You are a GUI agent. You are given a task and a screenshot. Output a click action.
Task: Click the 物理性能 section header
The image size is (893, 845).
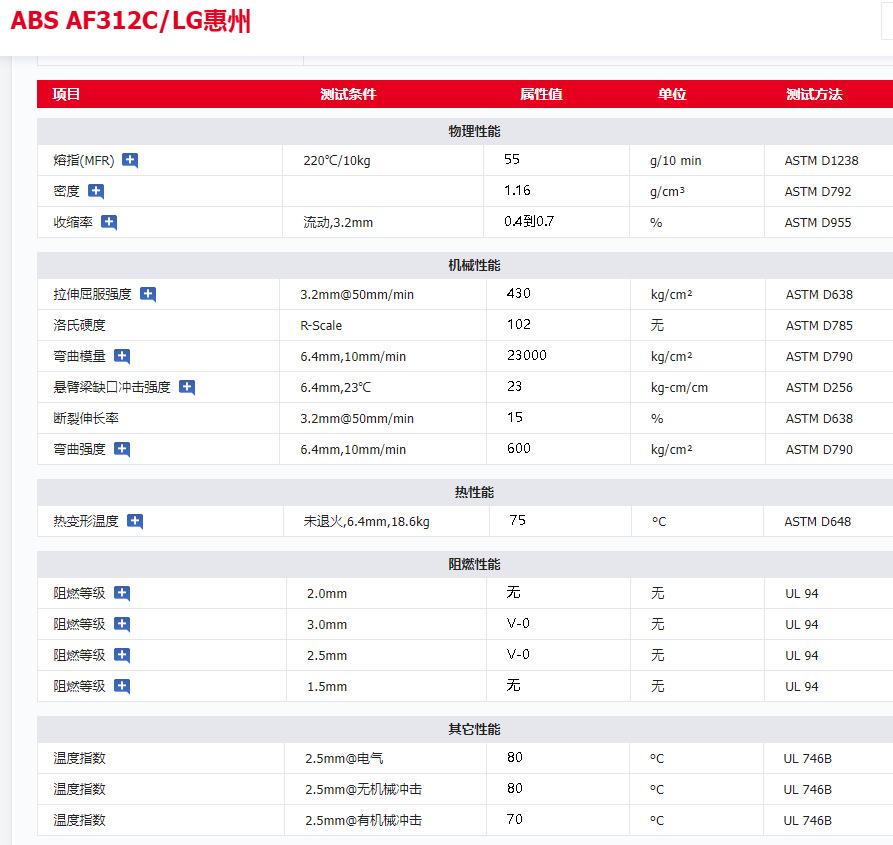click(x=474, y=132)
